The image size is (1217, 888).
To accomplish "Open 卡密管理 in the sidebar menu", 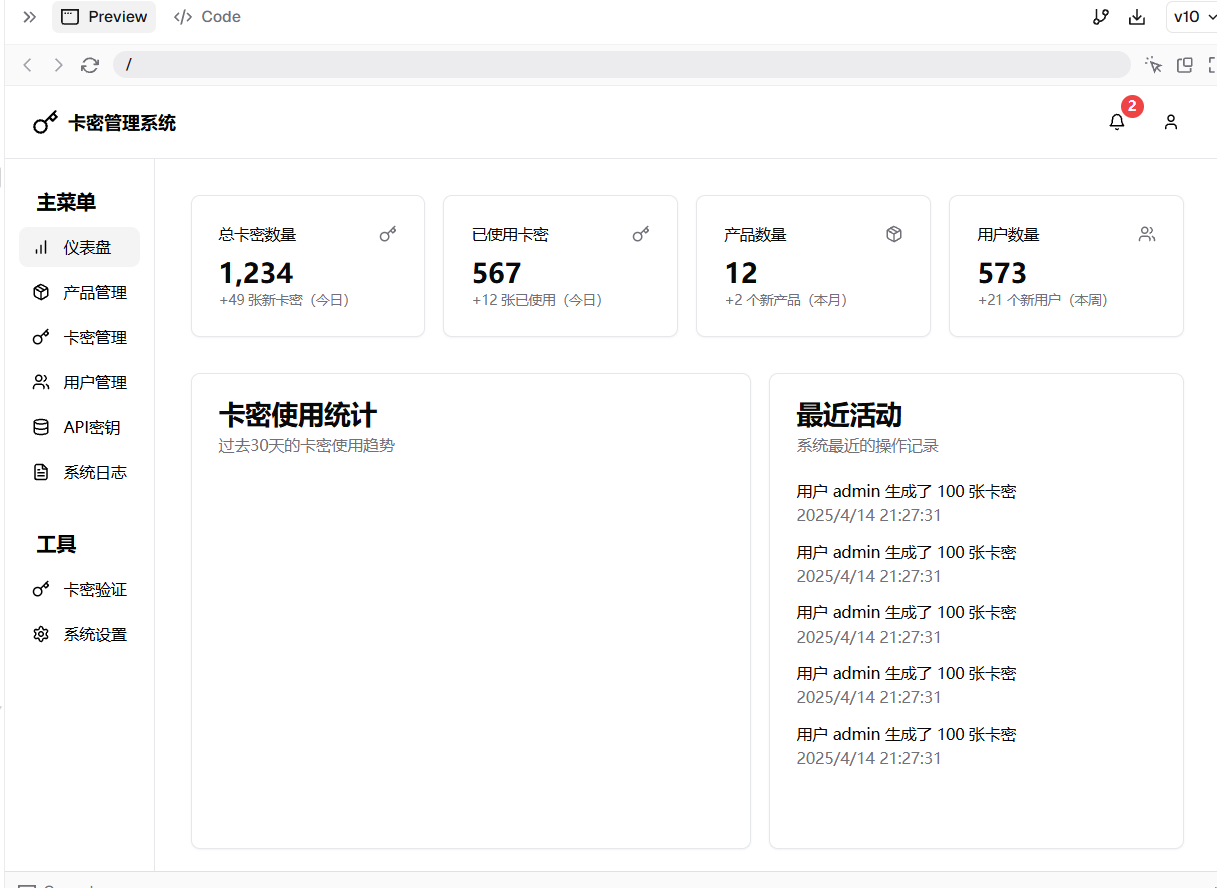I will (x=79, y=337).
